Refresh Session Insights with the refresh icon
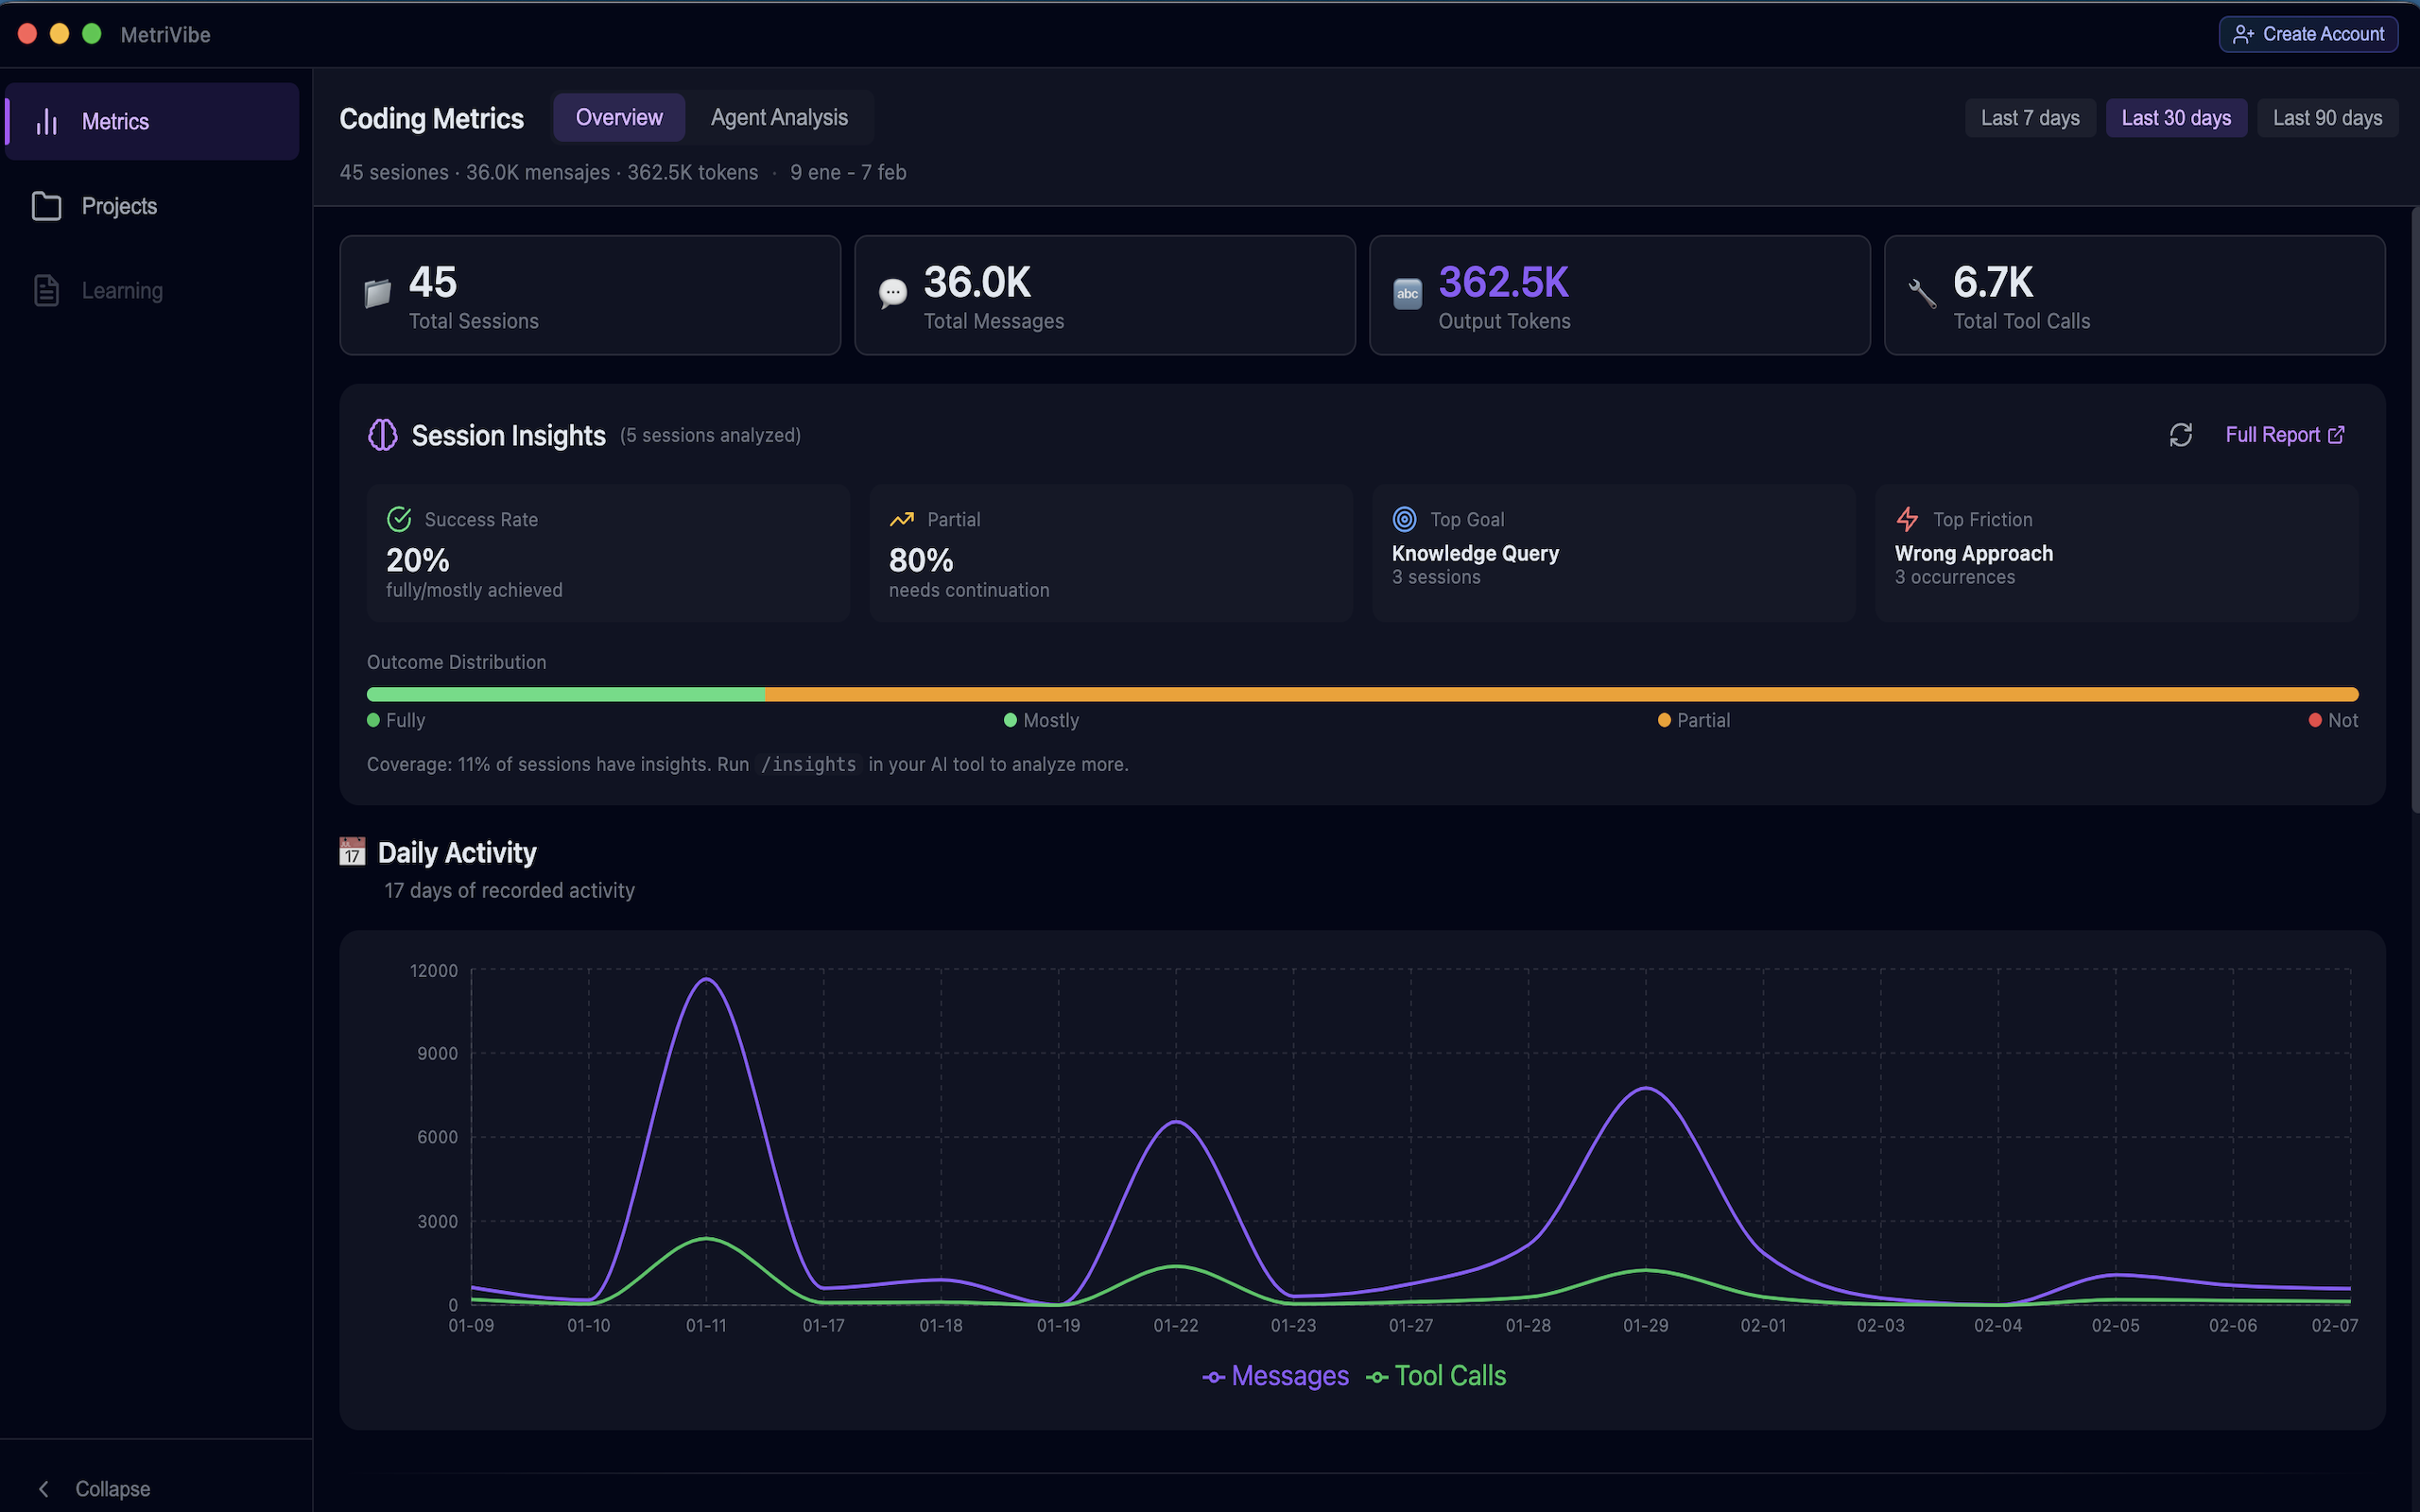Screen dimensions: 2420x1512 click(2181, 435)
